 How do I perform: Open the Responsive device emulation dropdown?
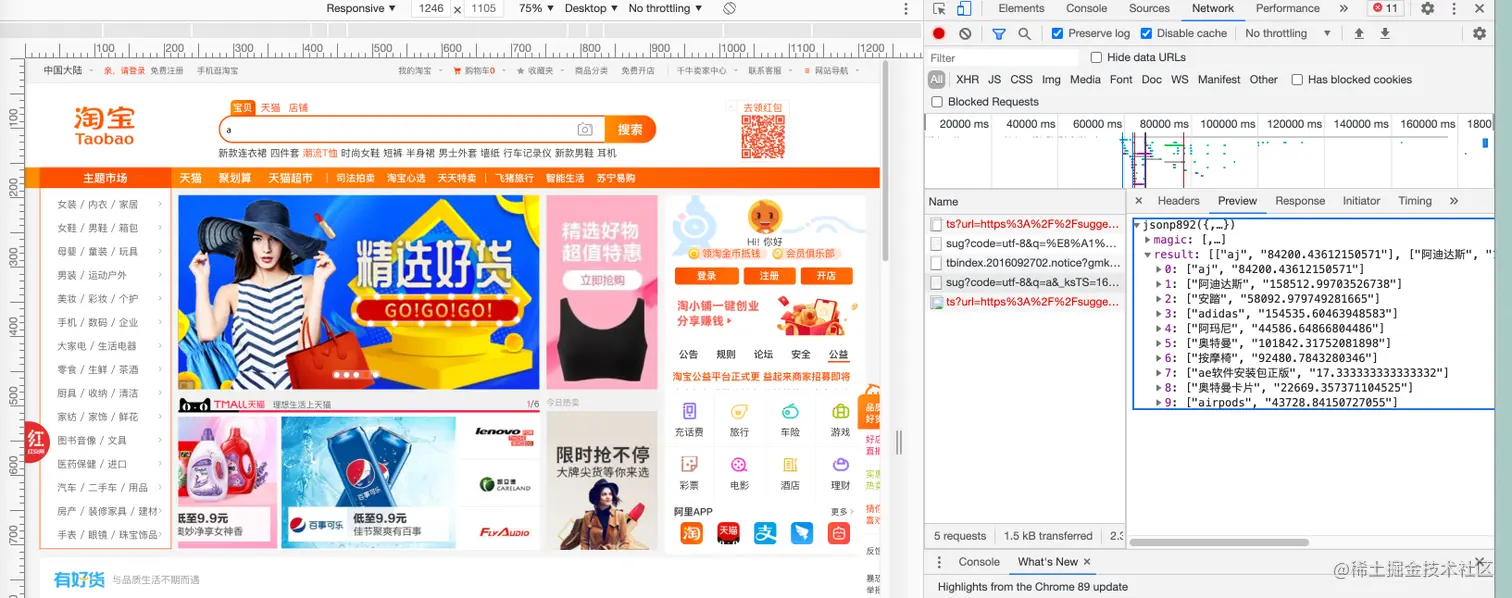(360, 8)
